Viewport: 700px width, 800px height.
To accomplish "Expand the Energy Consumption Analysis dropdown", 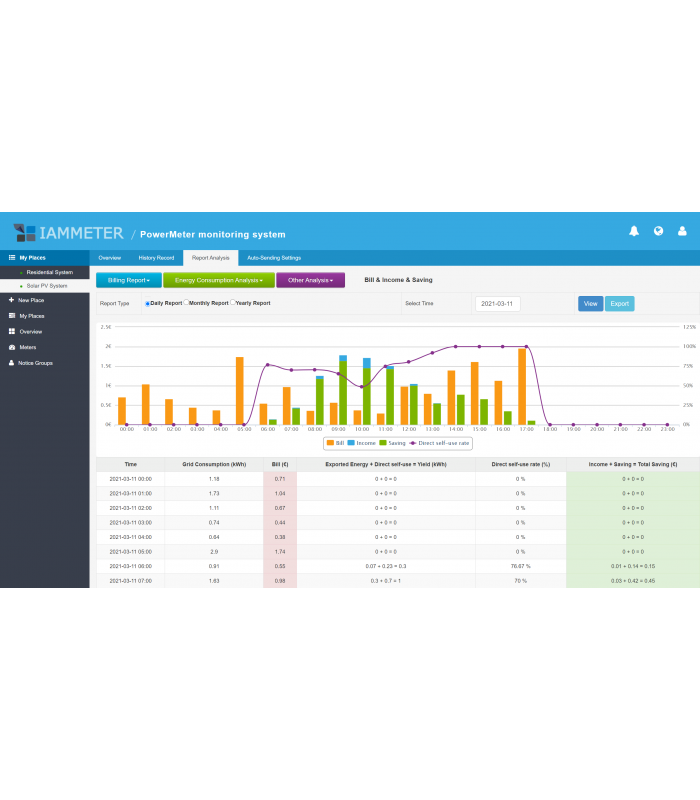I will [218, 281].
